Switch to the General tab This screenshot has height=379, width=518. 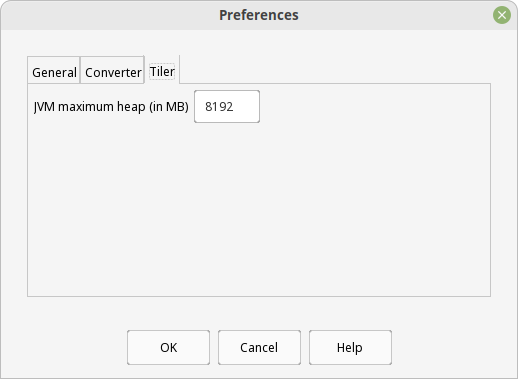(x=54, y=70)
